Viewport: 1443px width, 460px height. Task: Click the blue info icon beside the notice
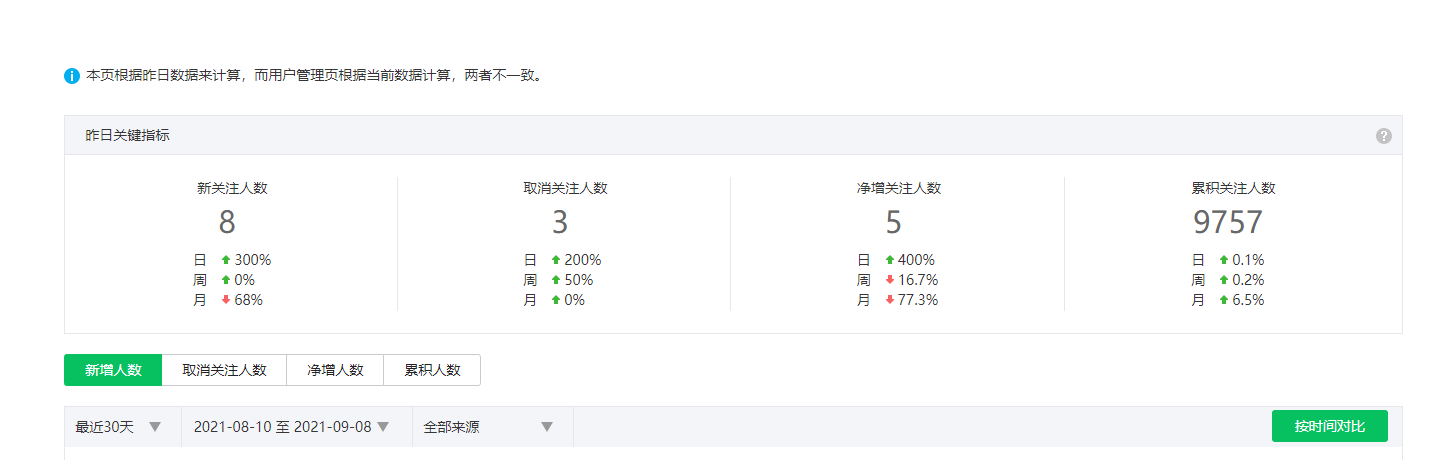pos(72,76)
